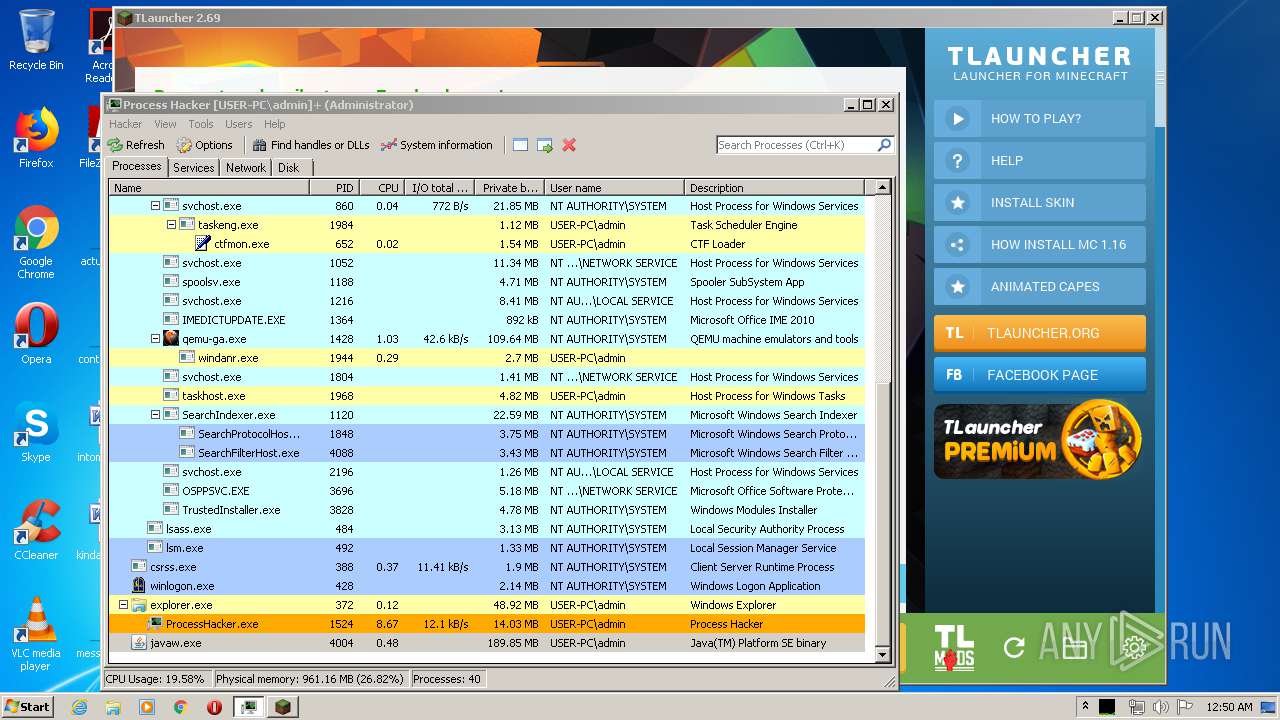Viewport: 1280px width, 720px height.
Task: Sort by the PID column header
Action: [x=334, y=188]
